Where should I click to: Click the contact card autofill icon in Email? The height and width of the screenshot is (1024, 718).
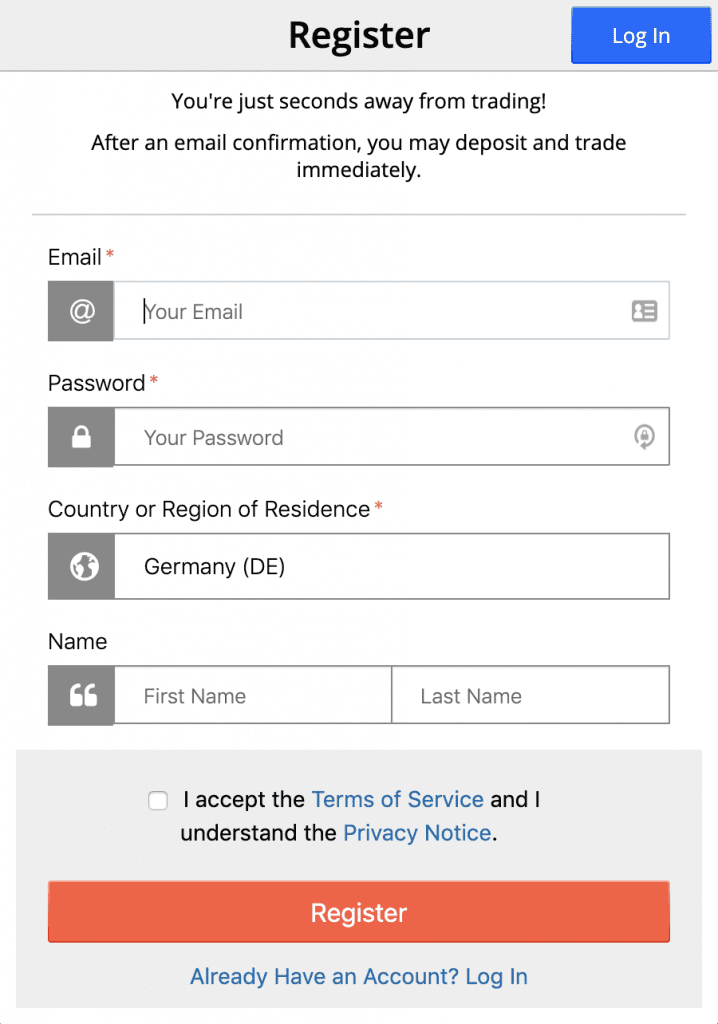[x=644, y=311]
